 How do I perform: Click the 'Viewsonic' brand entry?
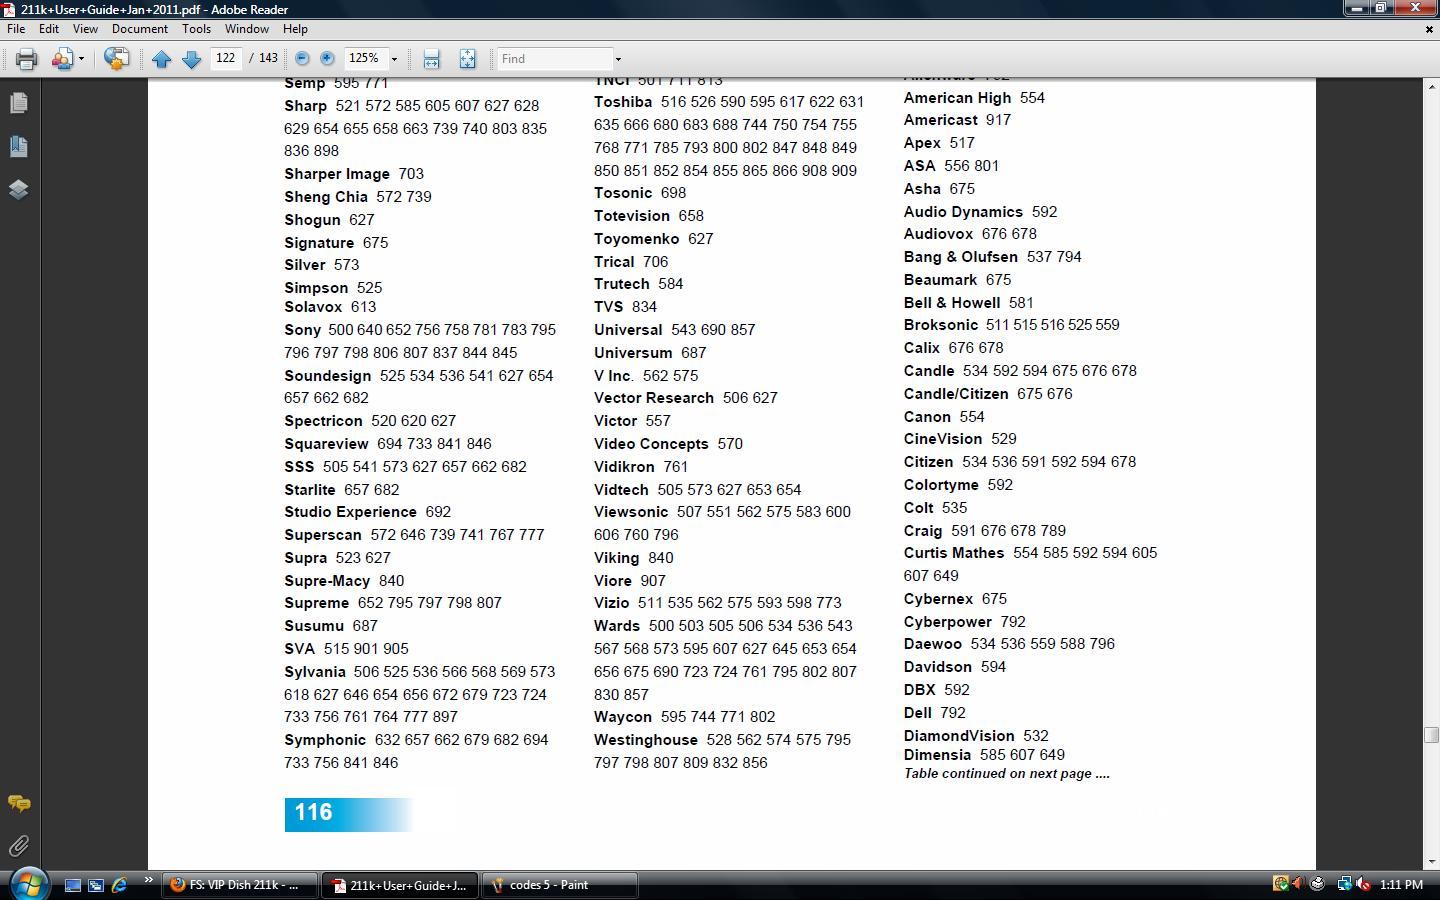pos(631,512)
